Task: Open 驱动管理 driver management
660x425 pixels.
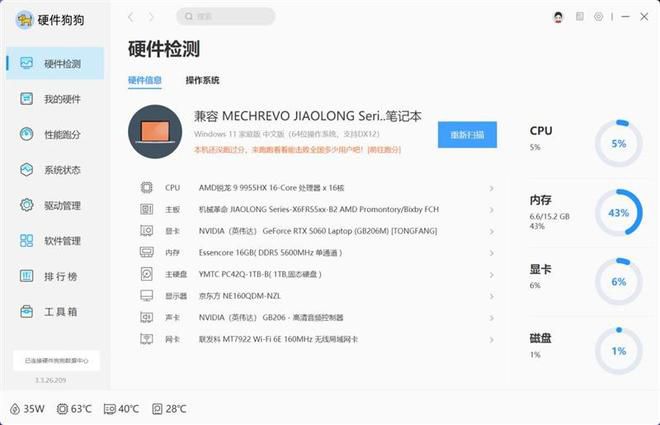Action: coord(55,205)
